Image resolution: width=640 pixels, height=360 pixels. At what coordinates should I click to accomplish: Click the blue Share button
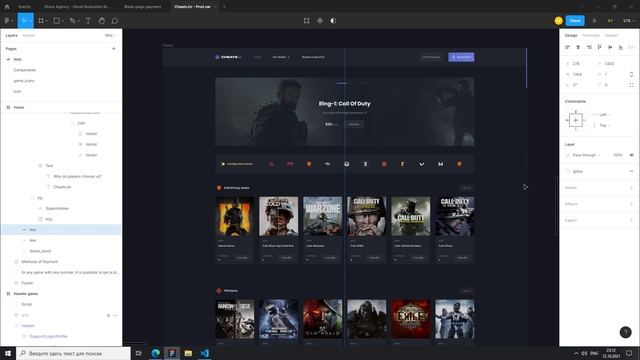[x=575, y=21]
